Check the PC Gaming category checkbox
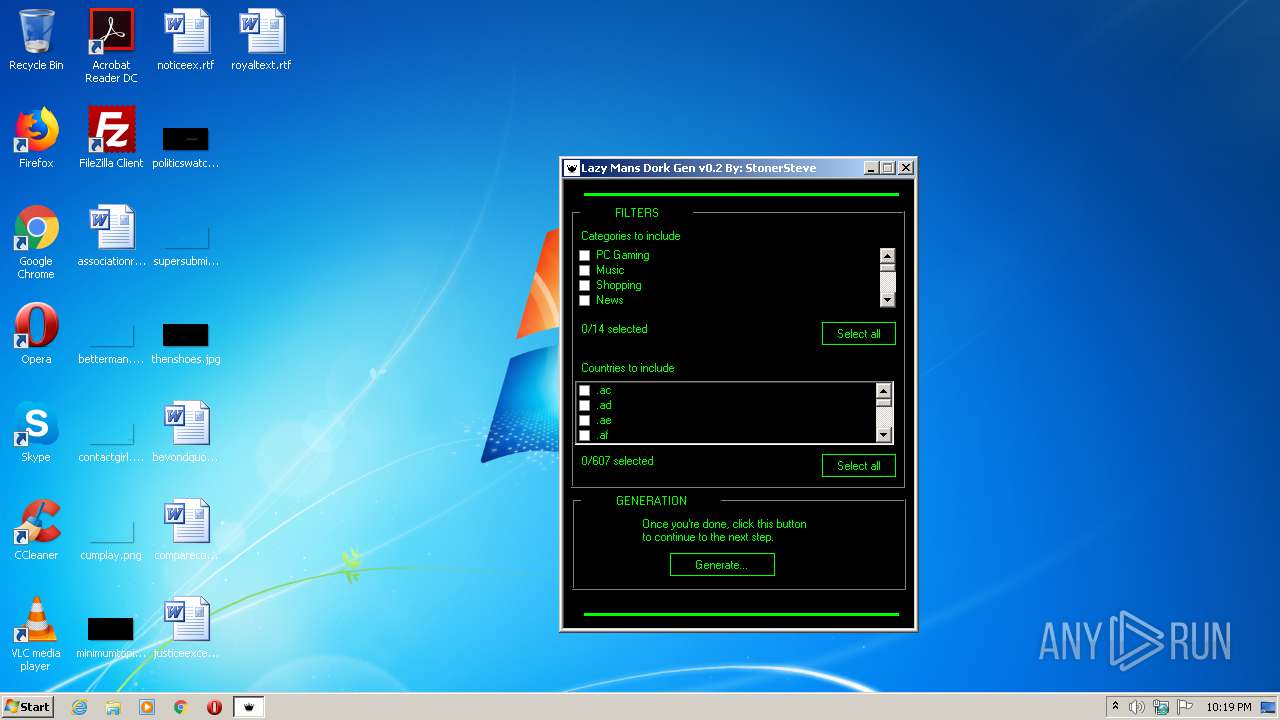 click(x=585, y=256)
